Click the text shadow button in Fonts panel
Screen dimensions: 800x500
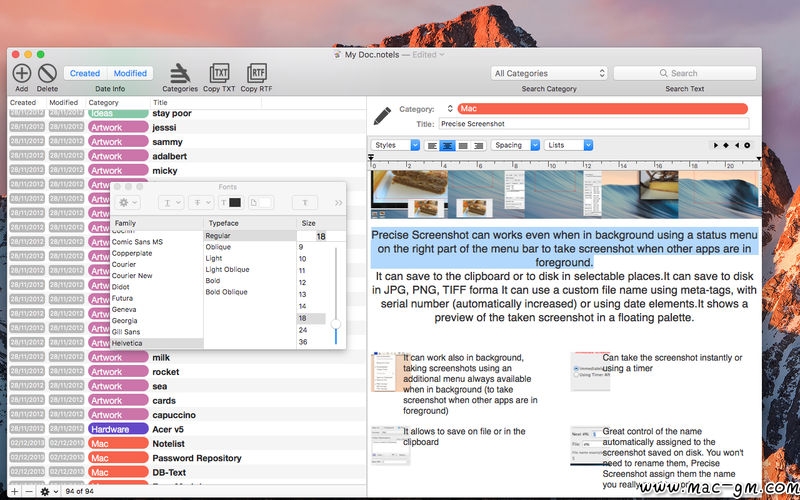(x=305, y=203)
